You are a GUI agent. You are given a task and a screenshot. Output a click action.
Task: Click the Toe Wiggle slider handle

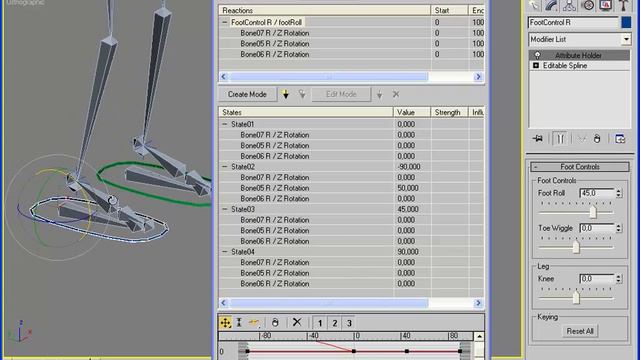(x=576, y=247)
